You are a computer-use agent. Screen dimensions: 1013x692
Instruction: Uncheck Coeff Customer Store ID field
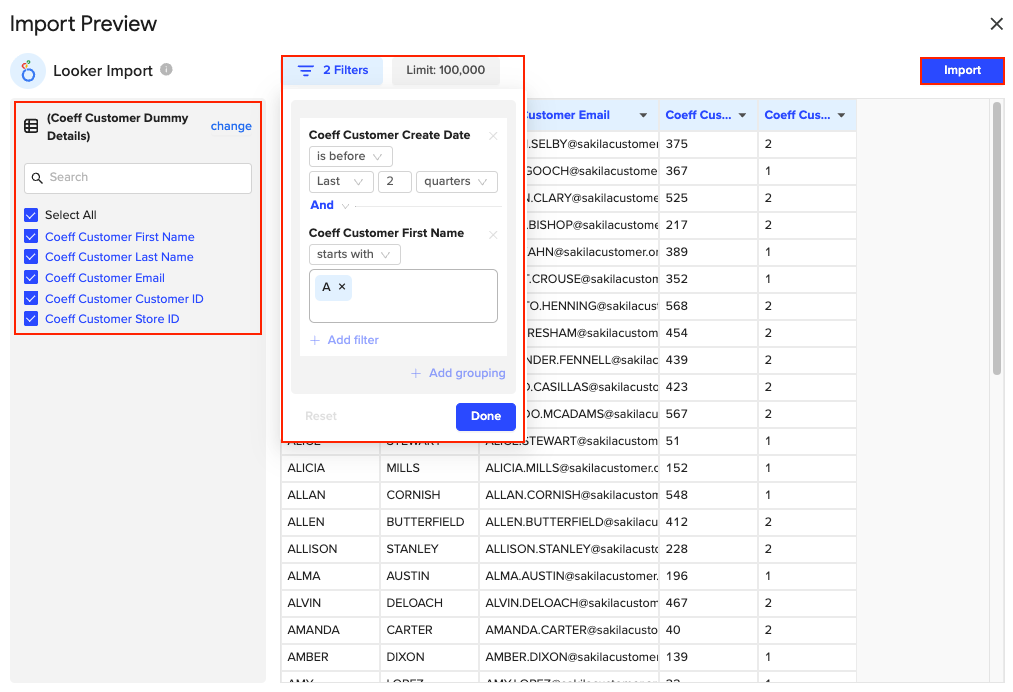coord(31,319)
